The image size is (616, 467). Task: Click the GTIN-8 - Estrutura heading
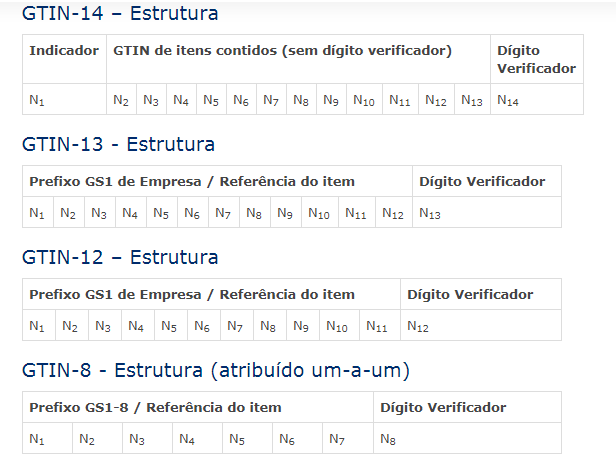(215, 371)
